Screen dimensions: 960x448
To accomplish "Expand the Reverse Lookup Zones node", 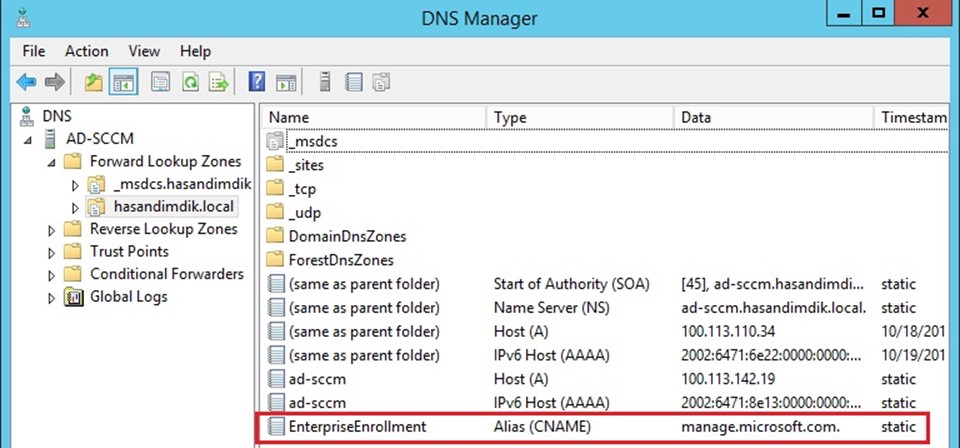I will (52, 231).
